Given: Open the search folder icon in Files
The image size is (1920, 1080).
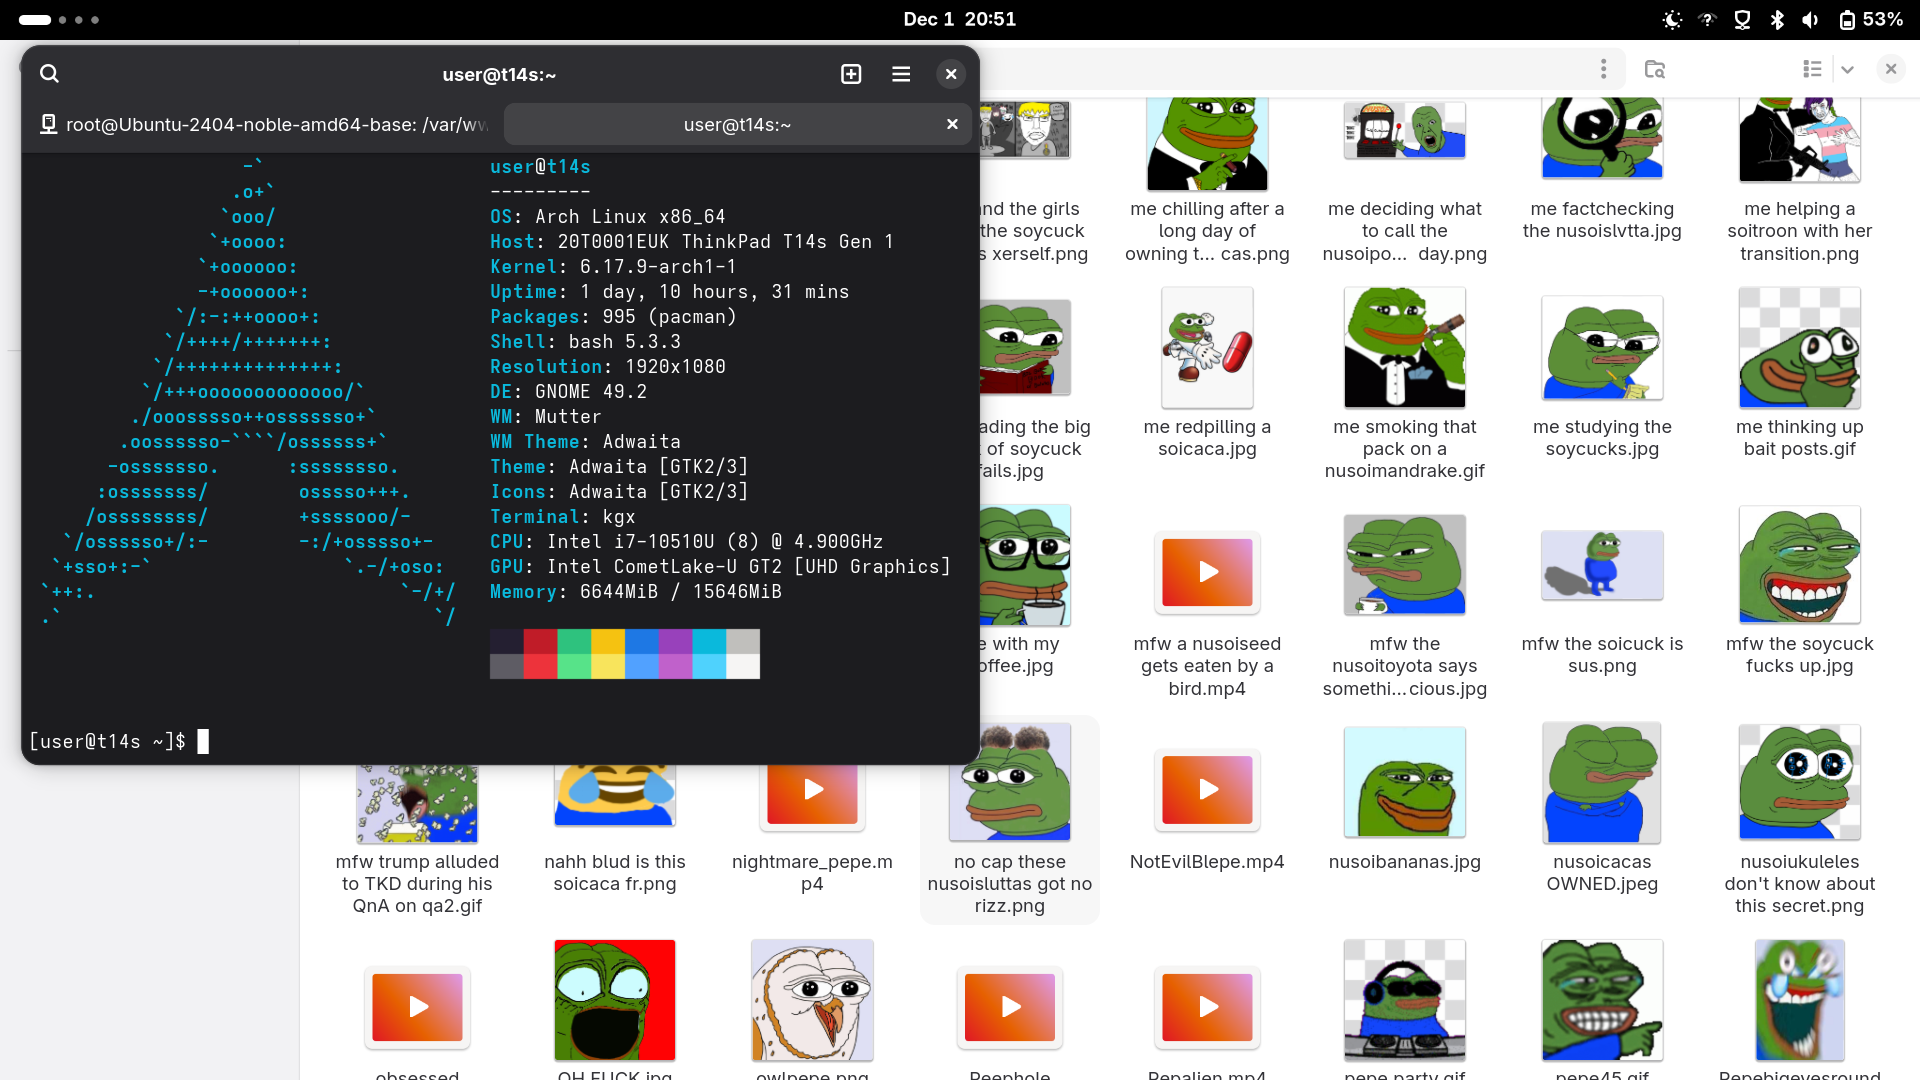Looking at the screenshot, I should [x=1655, y=69].
